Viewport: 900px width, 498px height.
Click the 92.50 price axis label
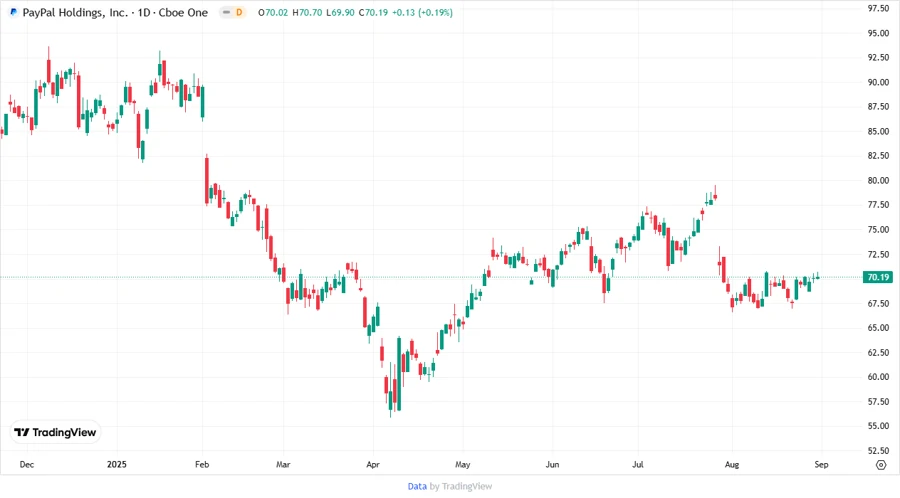(878, 57)
